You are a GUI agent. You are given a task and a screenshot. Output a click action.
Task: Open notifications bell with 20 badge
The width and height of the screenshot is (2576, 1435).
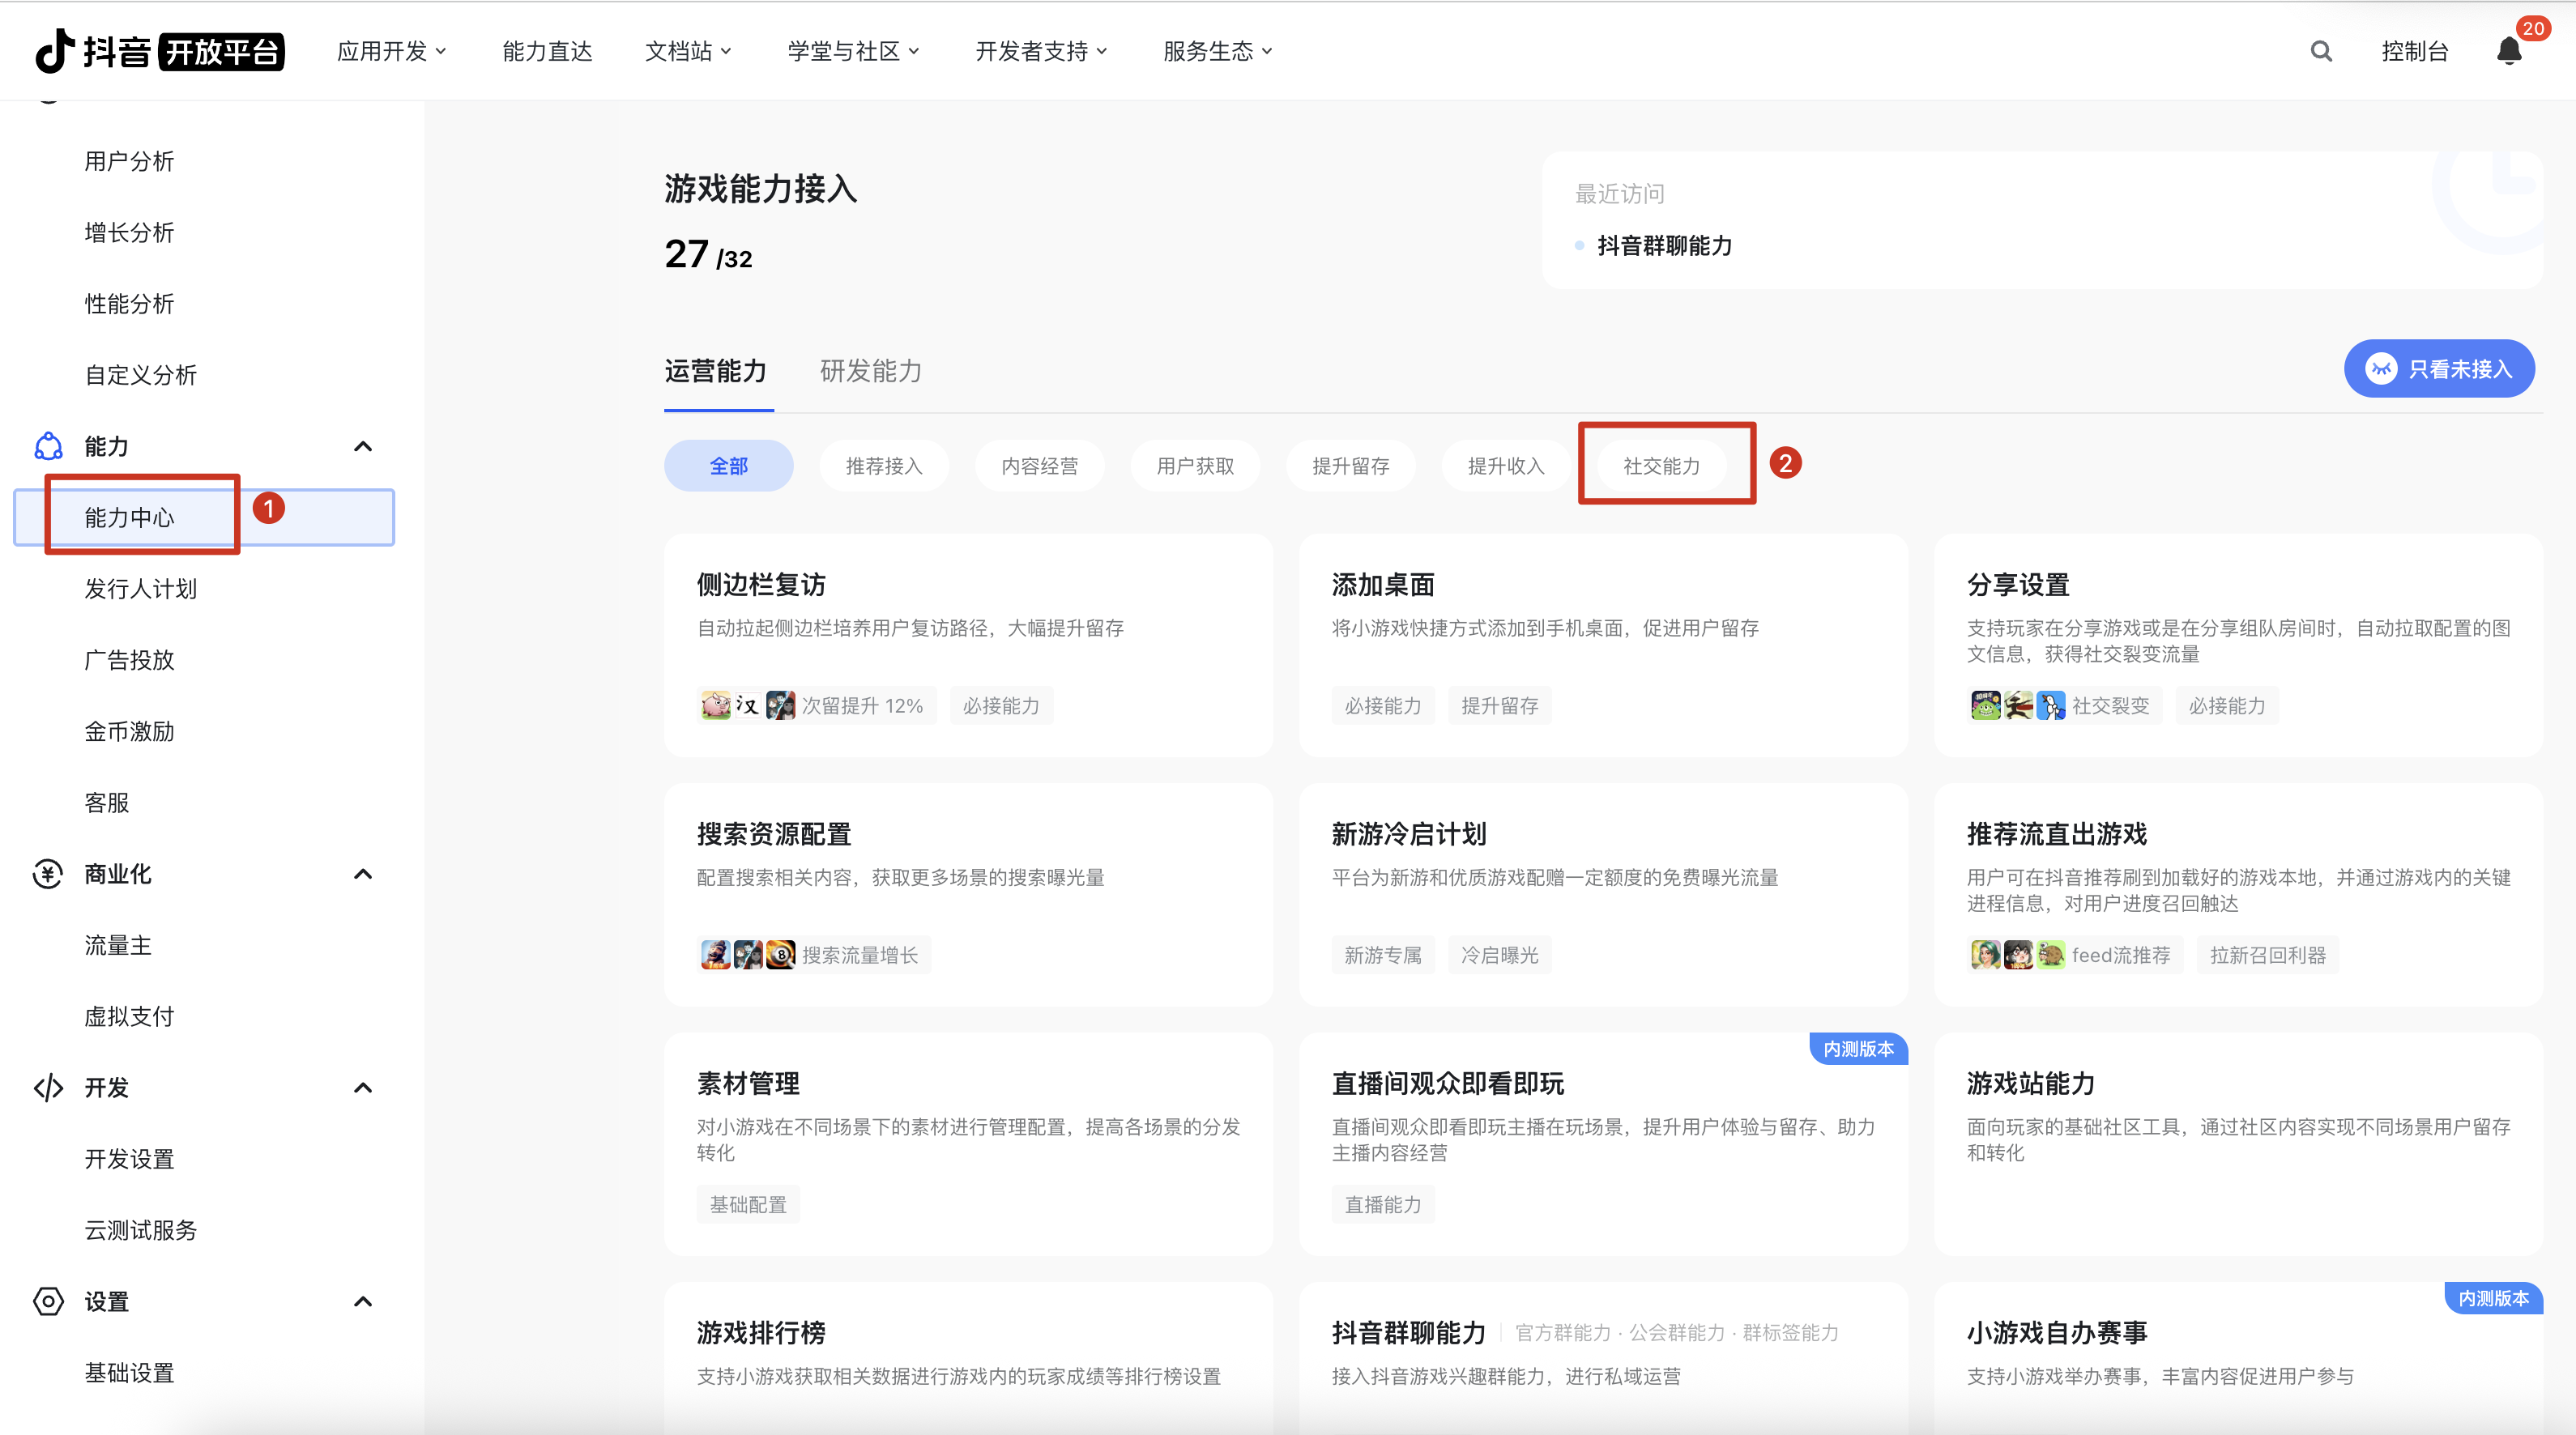(x=2509, y=51)
